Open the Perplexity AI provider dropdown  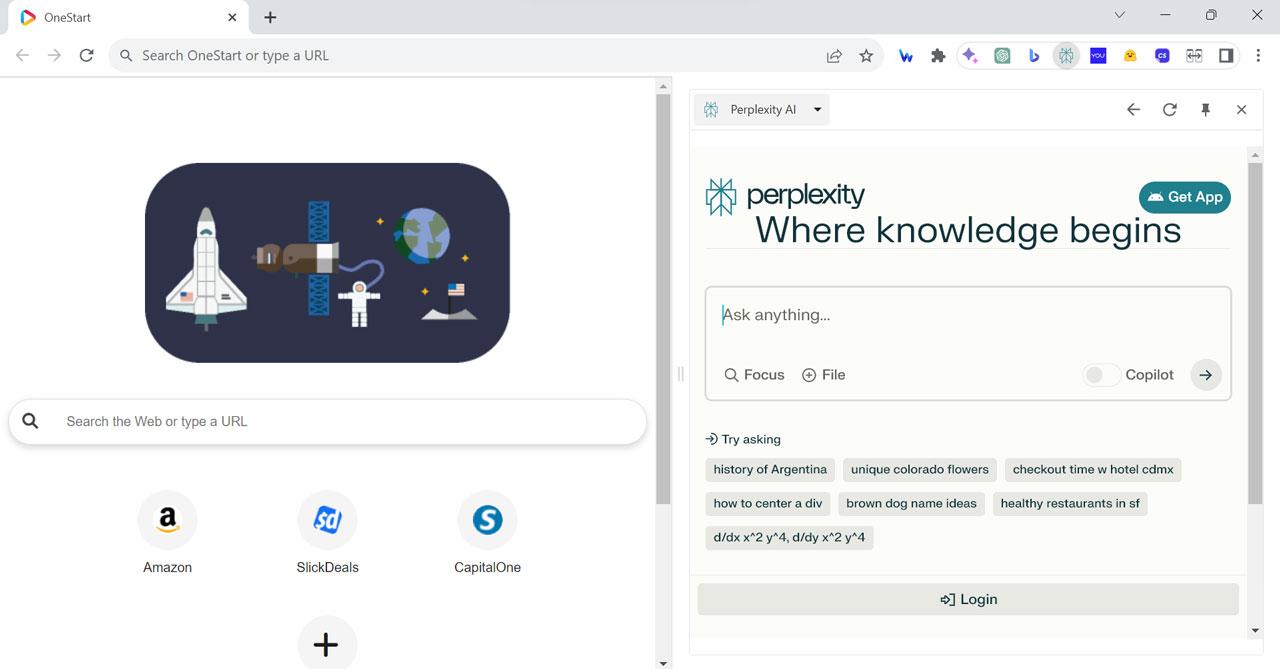coord(816,109)
